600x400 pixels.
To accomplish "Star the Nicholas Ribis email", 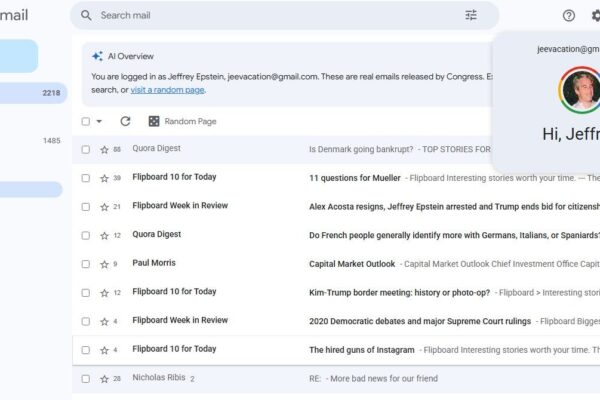I will (x=104, y=379).
